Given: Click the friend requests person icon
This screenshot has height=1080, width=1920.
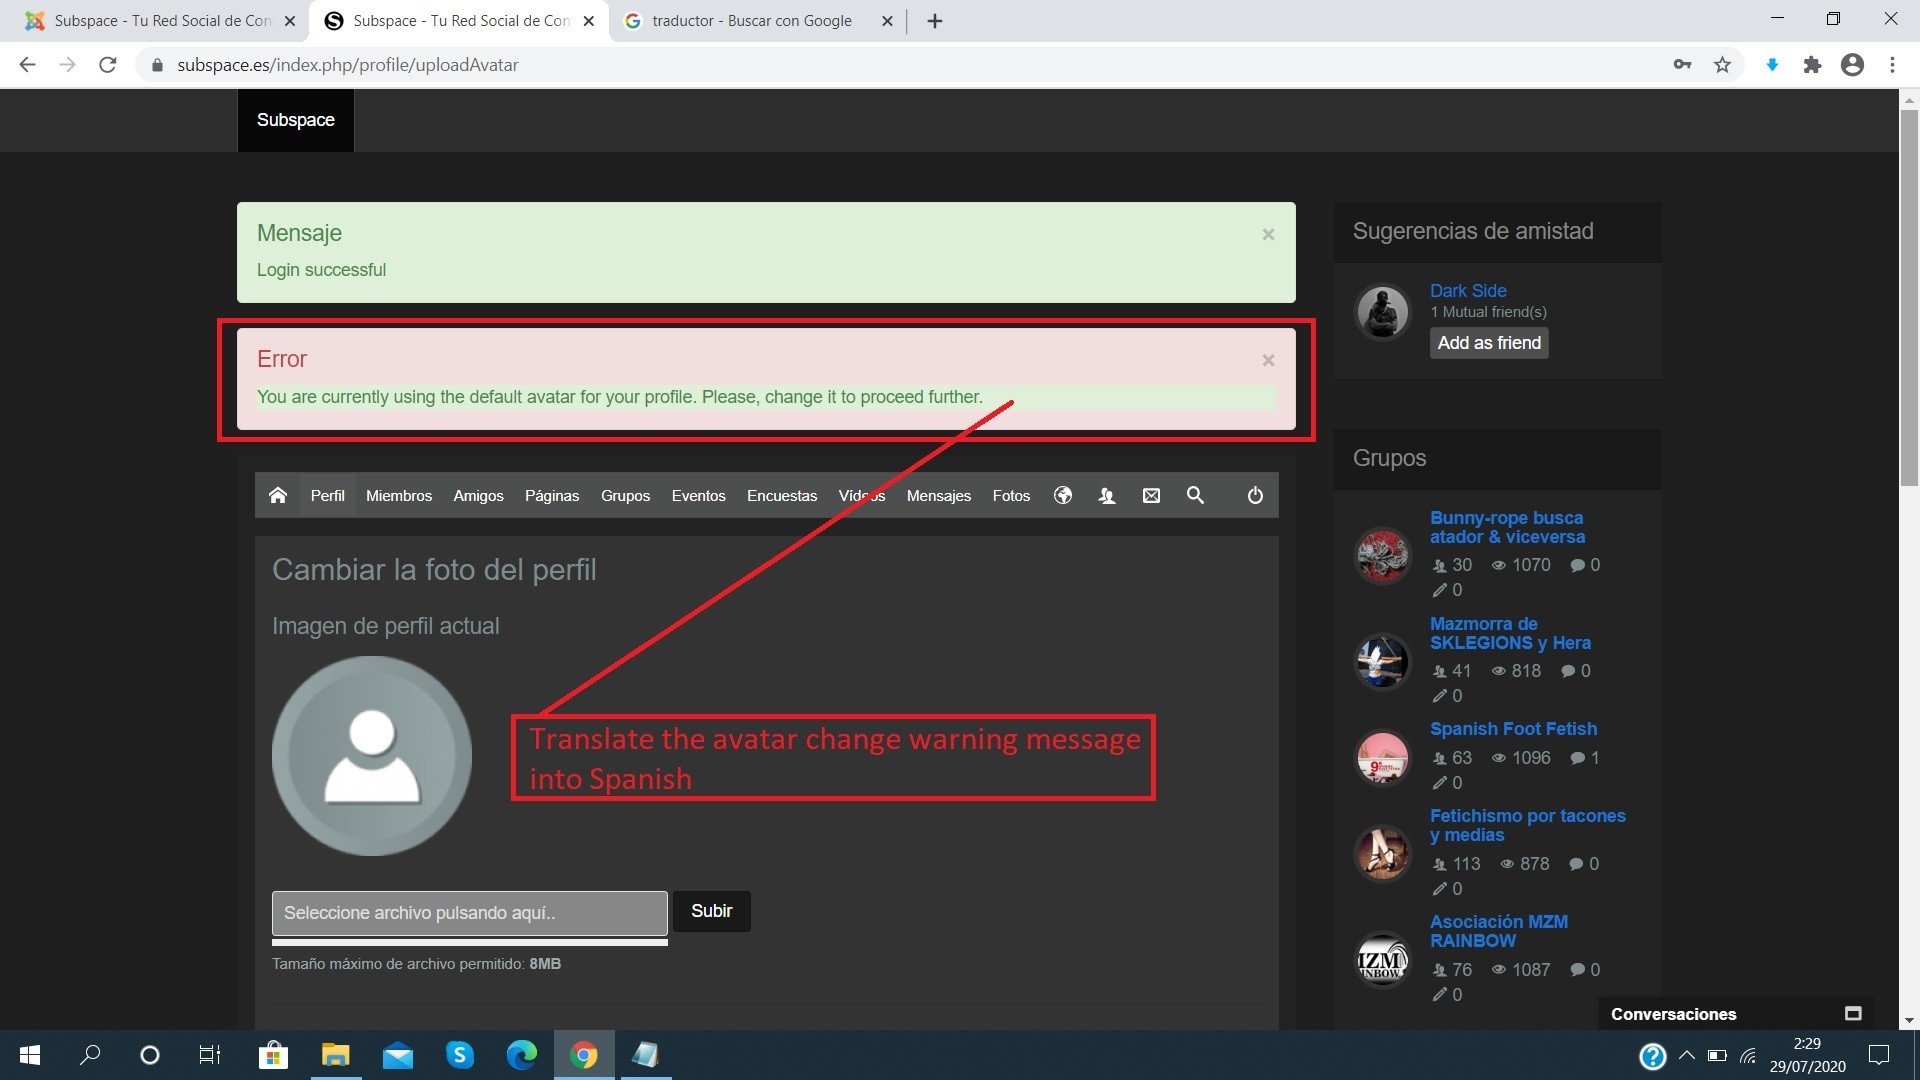Looking at the screenshot, I should [1107, 495].
